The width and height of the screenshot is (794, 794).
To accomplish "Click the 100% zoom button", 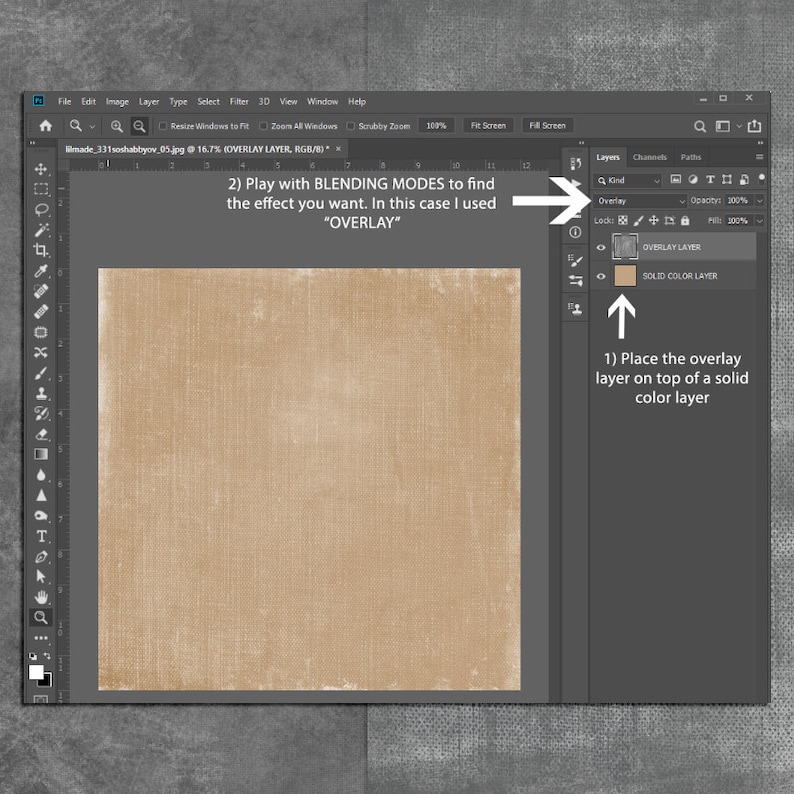I will 436,126.
